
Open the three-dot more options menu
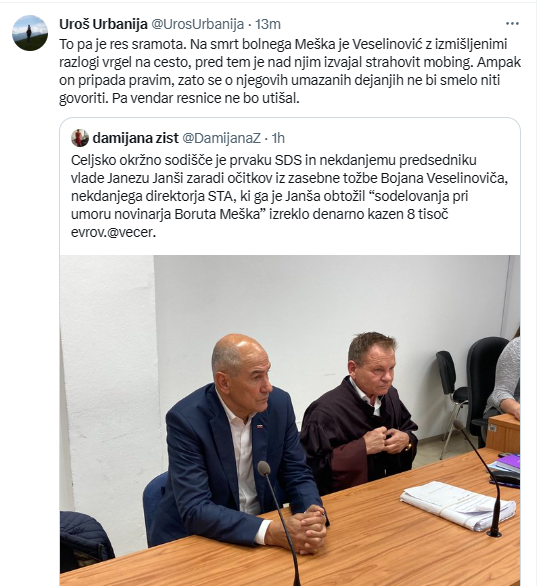[x=512, y=24]
